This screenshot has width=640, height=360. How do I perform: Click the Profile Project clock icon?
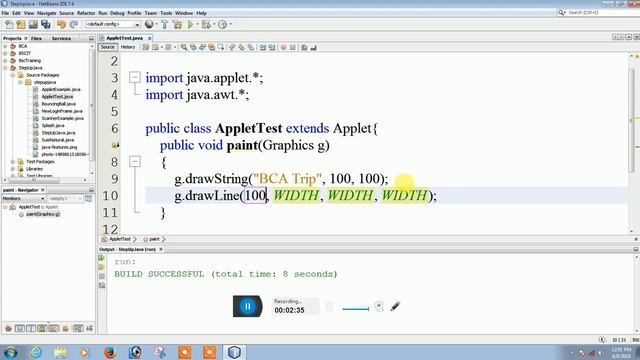222,24
